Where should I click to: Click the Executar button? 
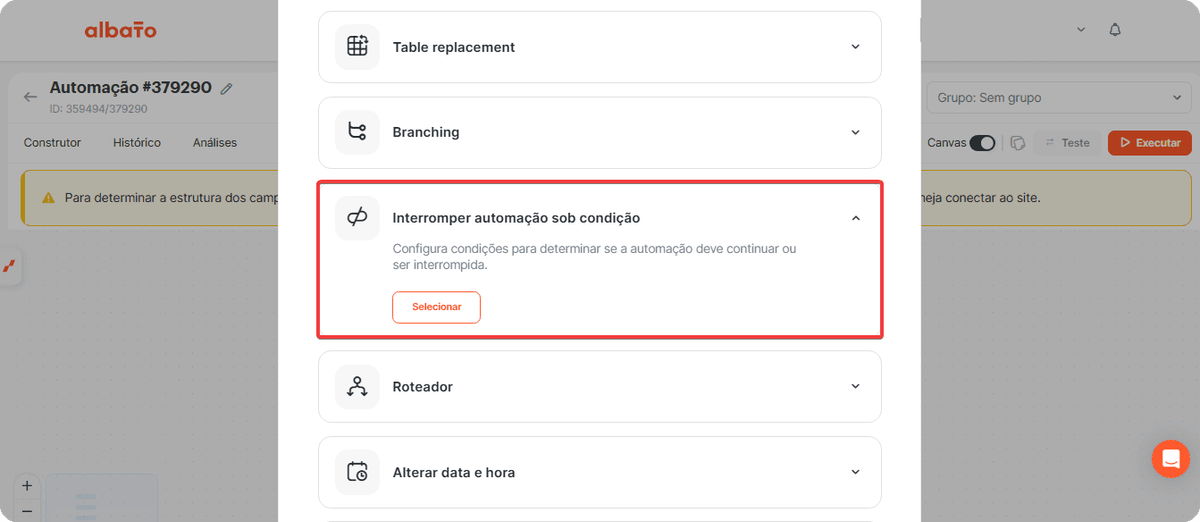click(x=1149, y=143)
